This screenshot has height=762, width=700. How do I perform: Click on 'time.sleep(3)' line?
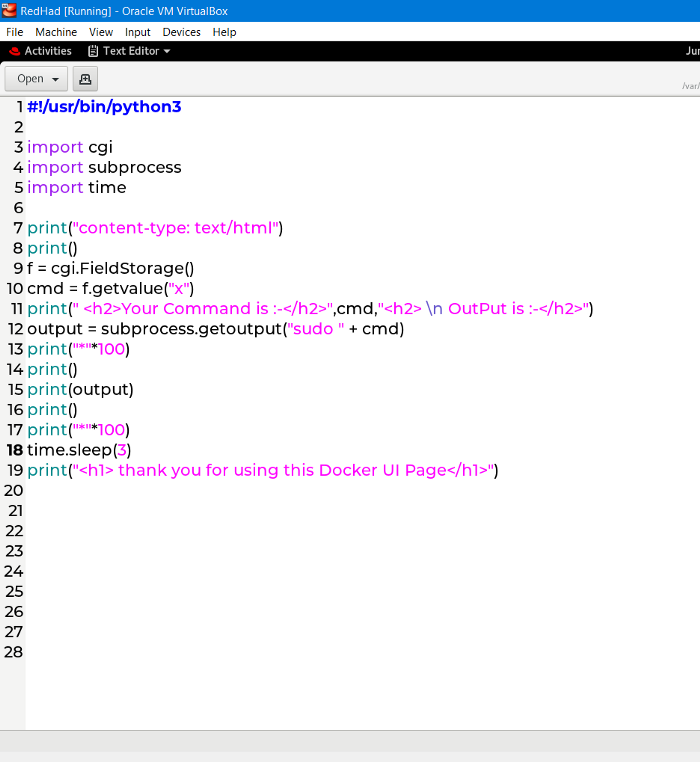(79, 450)
